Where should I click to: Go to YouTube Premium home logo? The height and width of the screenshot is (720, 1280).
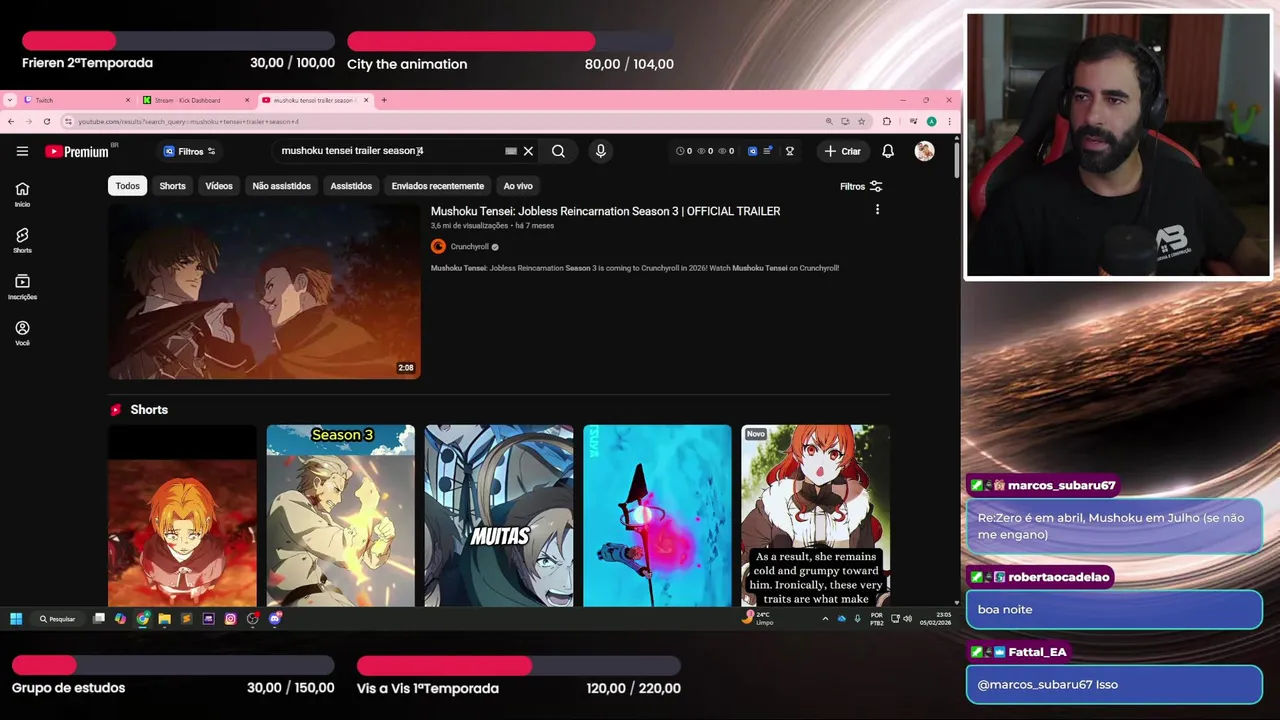pyautogui.click(x=77, y=152)
